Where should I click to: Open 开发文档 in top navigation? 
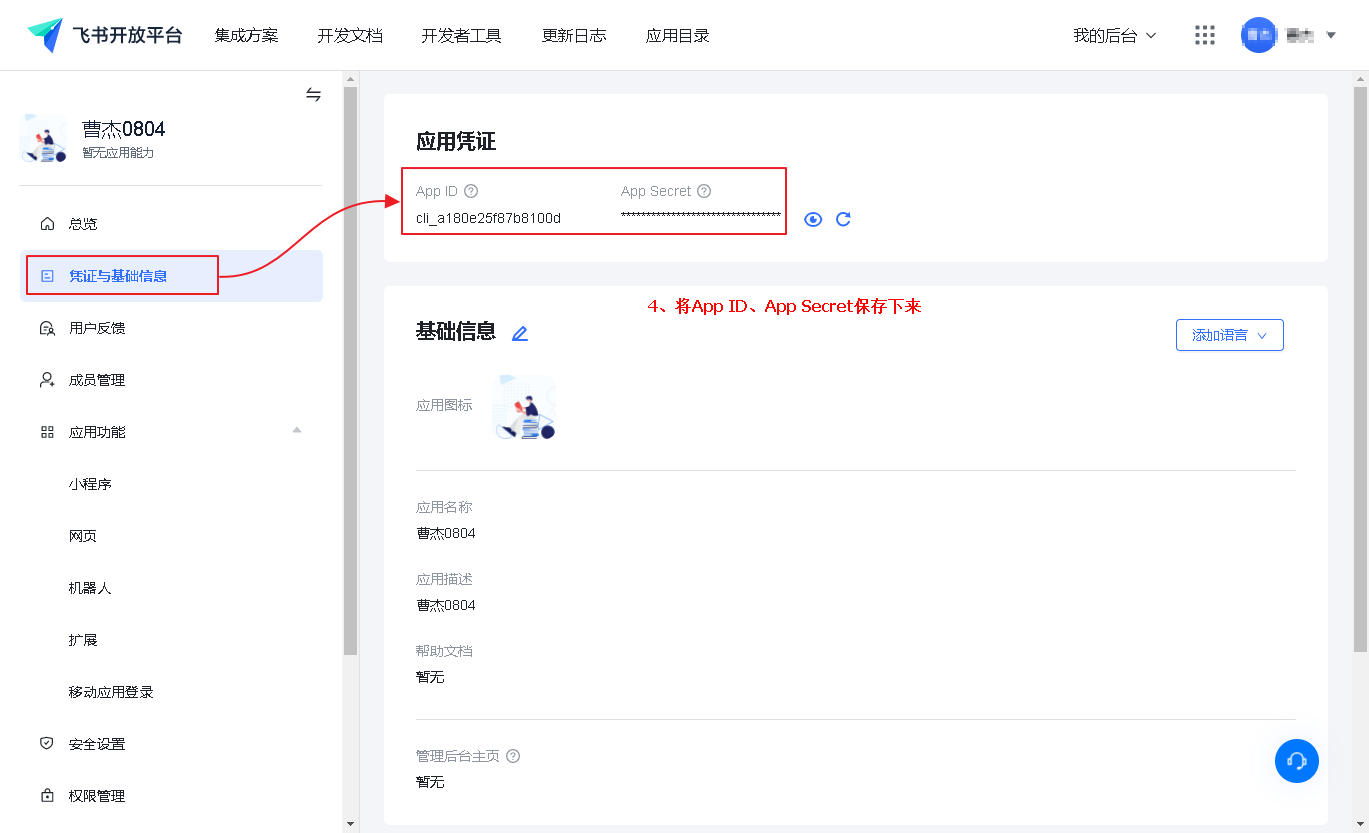[x=350, y=35]
